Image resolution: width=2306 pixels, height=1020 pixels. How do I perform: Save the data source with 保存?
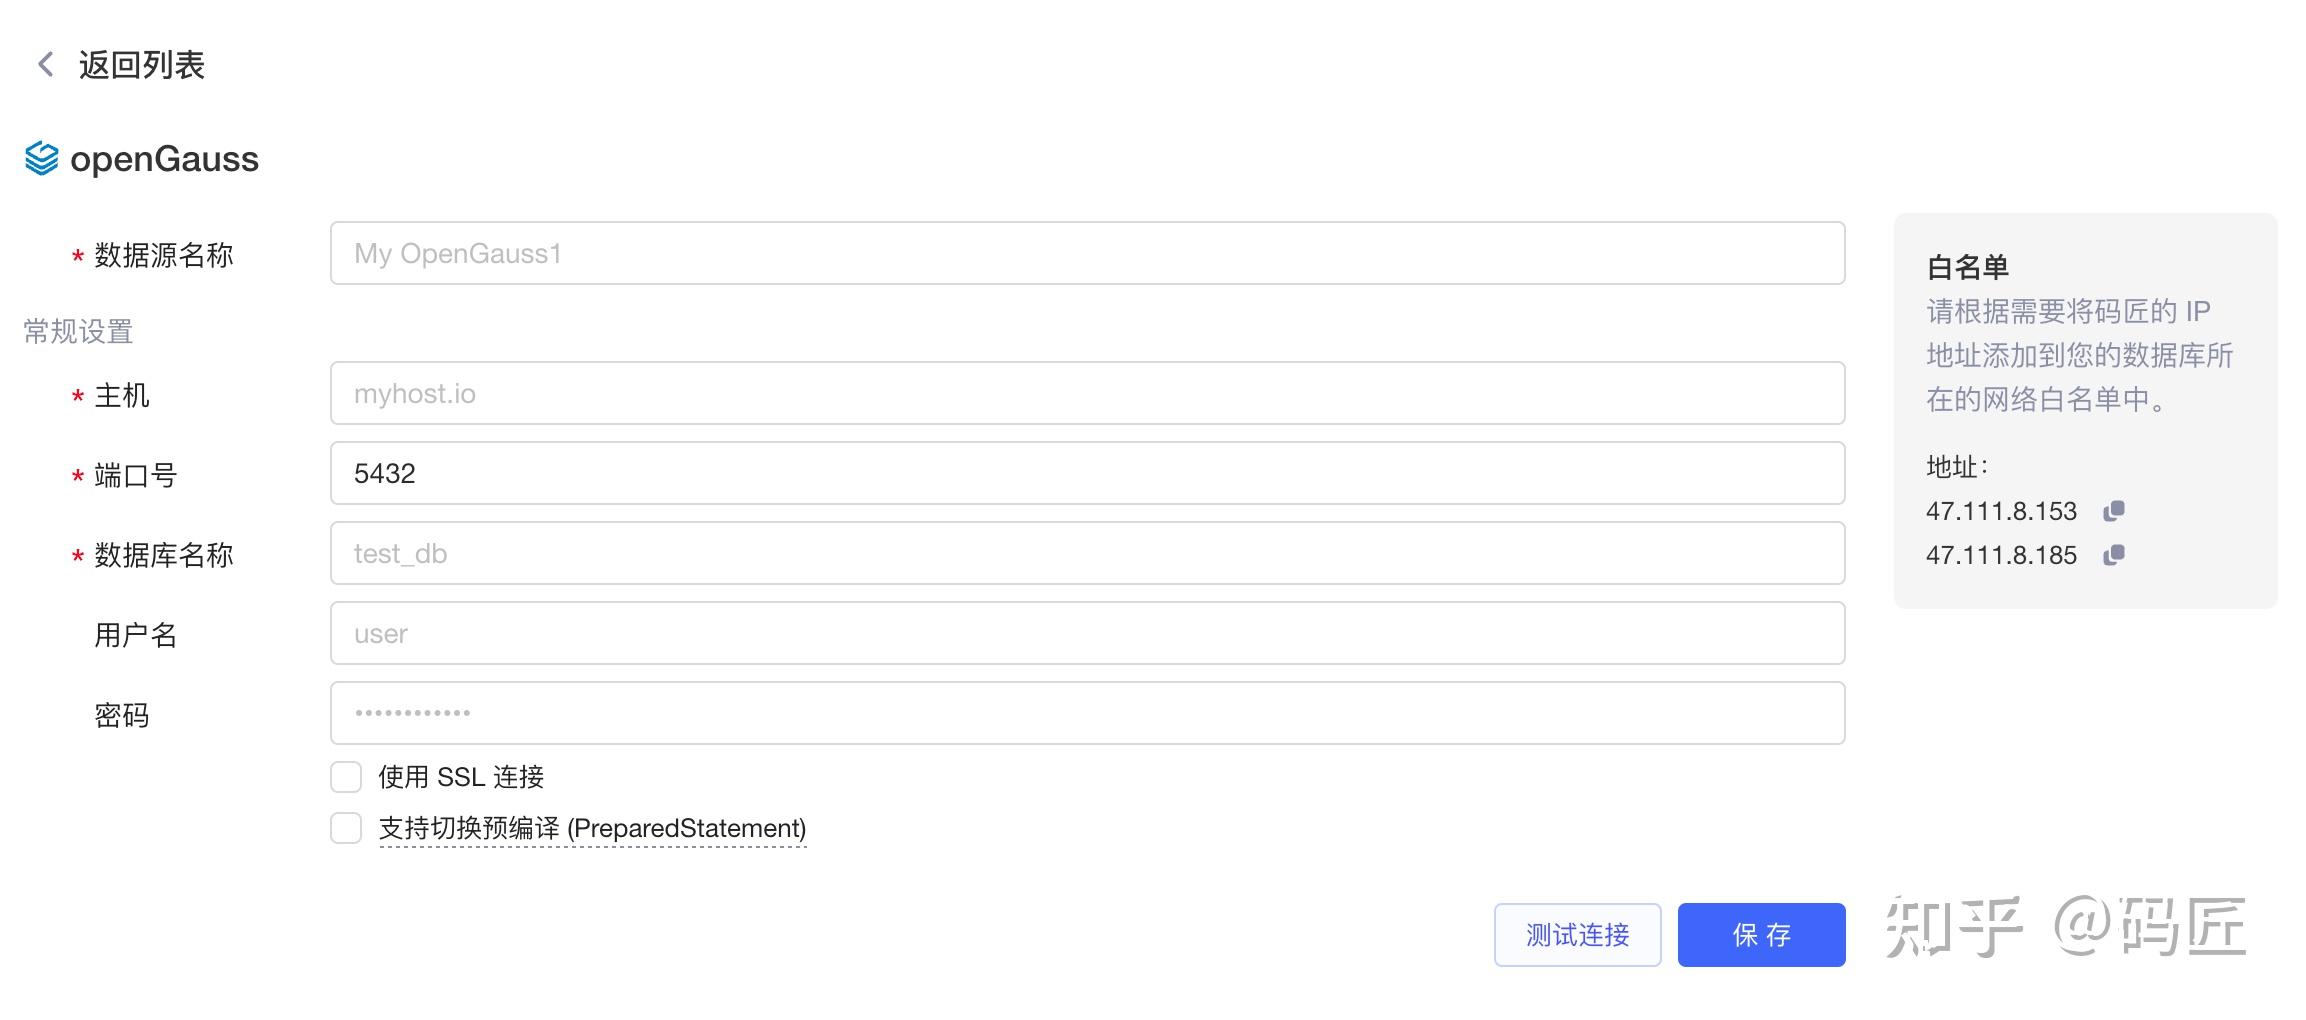tap(1761, 935)
